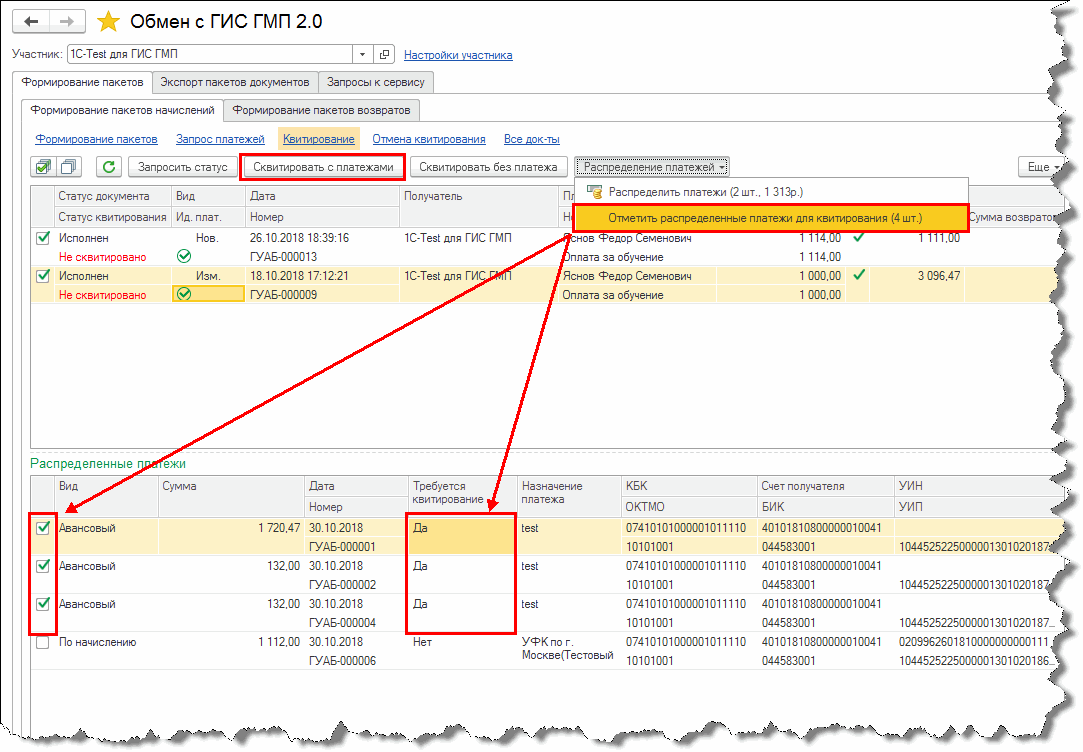This screenshot has height=752, width=1083.
Task: Uncheck Авансовый payment ГУАБ-000004
Action: (43, 604)
